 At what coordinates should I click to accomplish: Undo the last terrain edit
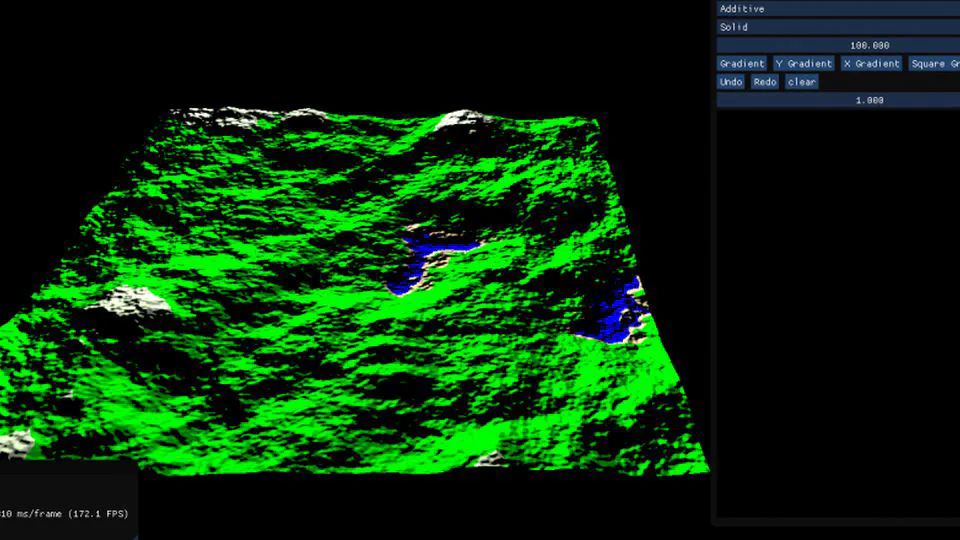(730, 82)
